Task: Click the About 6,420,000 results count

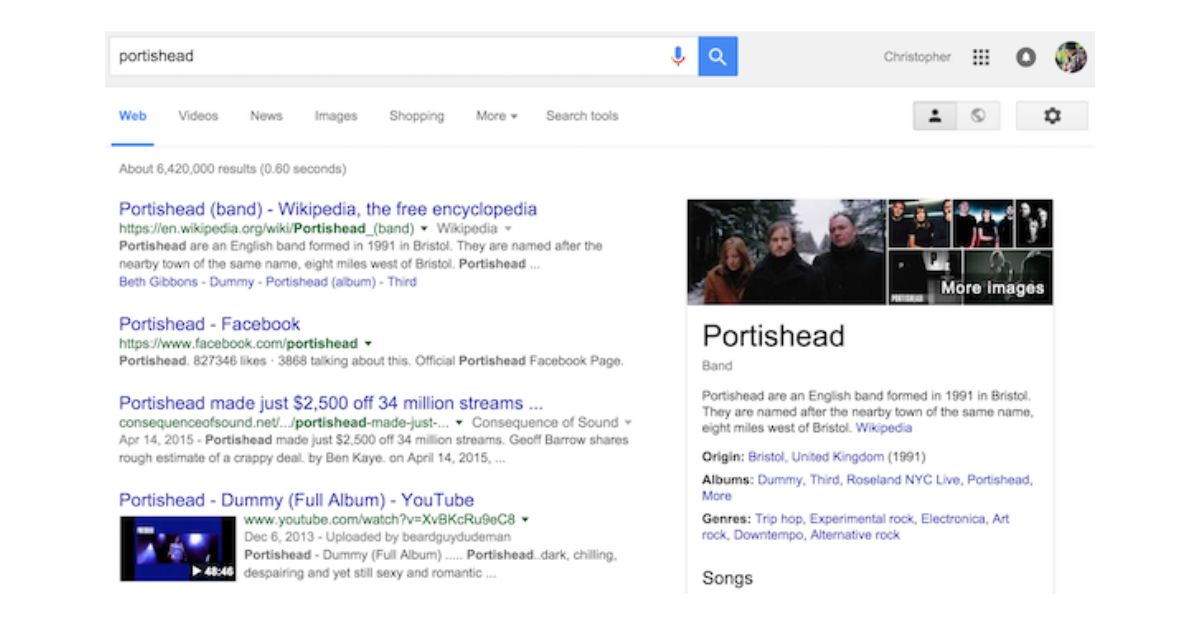Action: pyautogui.click(x=233, y=169)
